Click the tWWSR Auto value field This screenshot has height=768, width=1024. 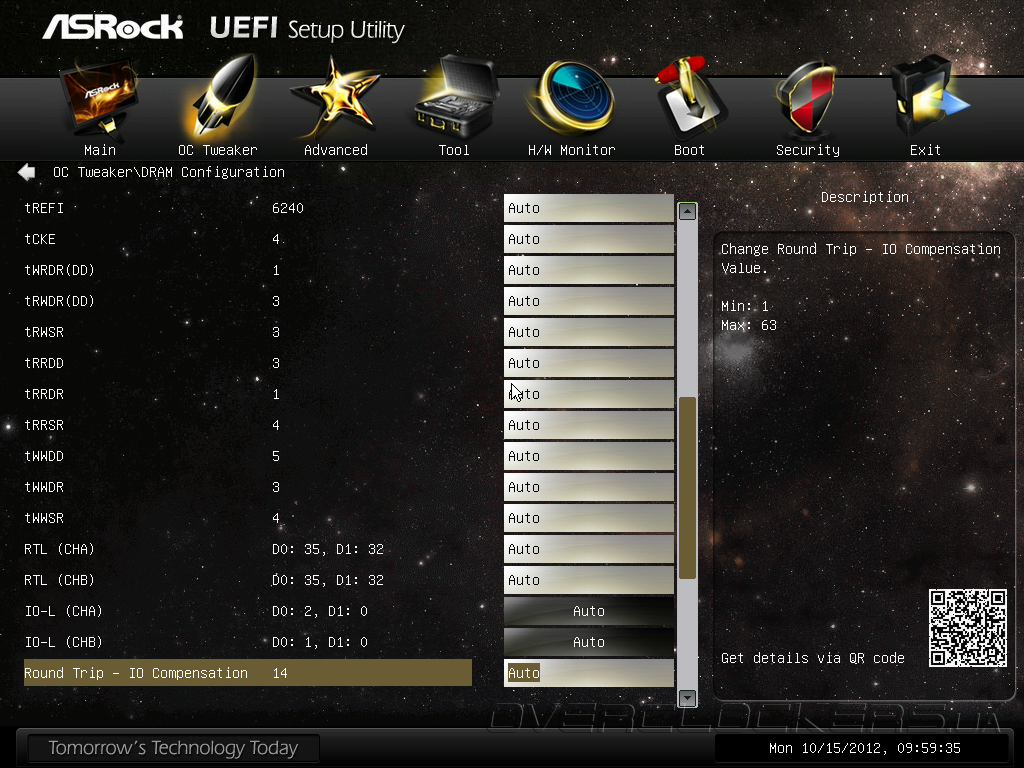(588, 519)
